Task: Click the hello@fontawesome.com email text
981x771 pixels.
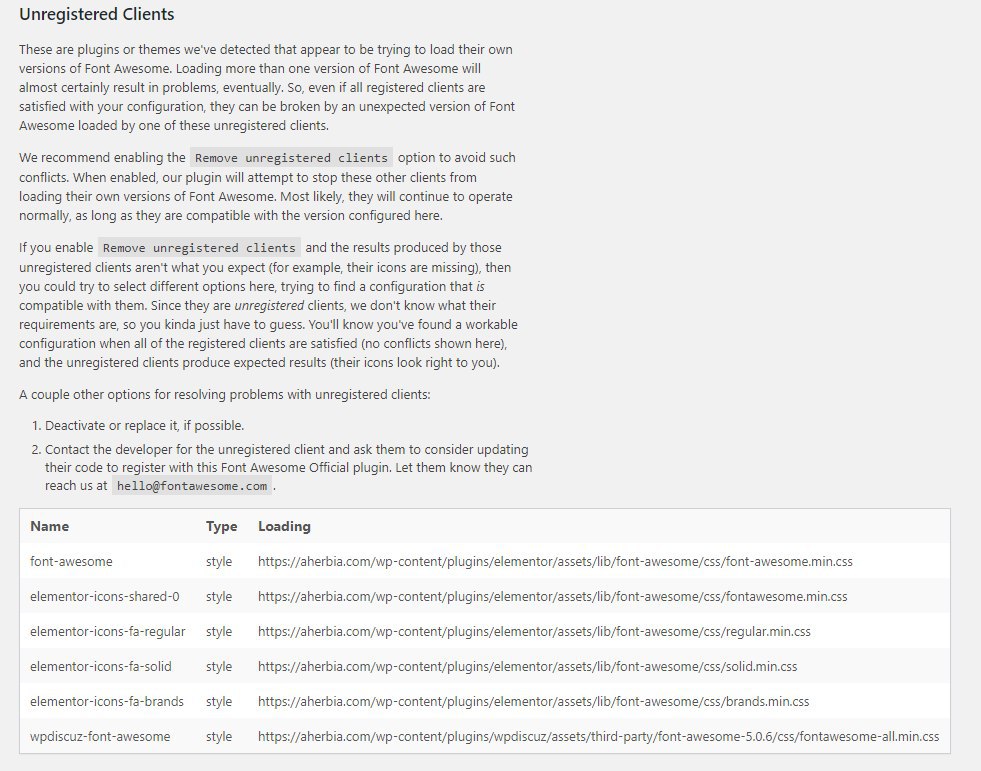Action: click(x=192, y=486)
